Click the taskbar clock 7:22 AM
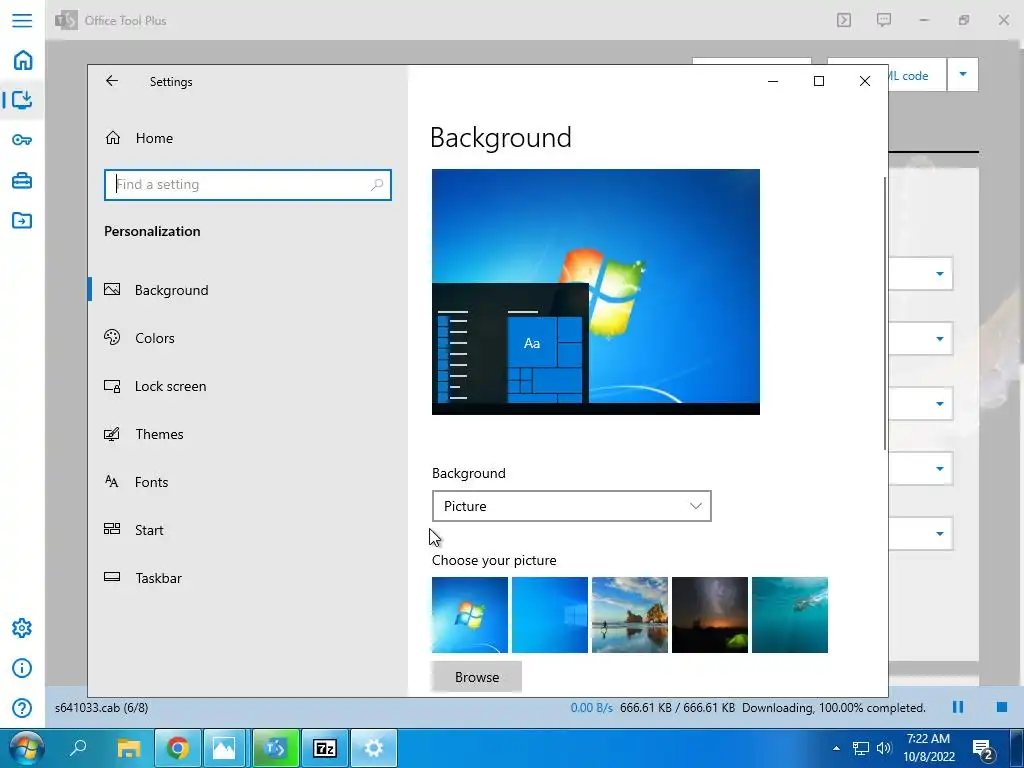1024x768 pixels. 928,748
